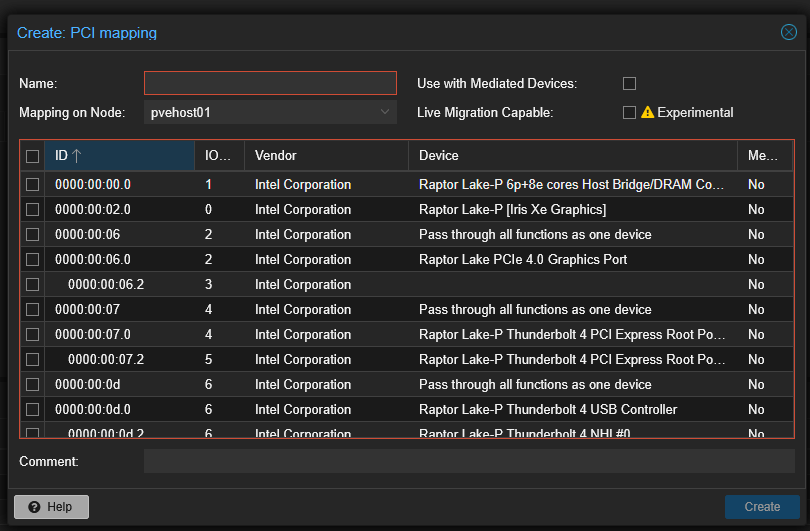Click IOMMU group value 5
Screen dimensions: 810x531
[x=208, y=360]
